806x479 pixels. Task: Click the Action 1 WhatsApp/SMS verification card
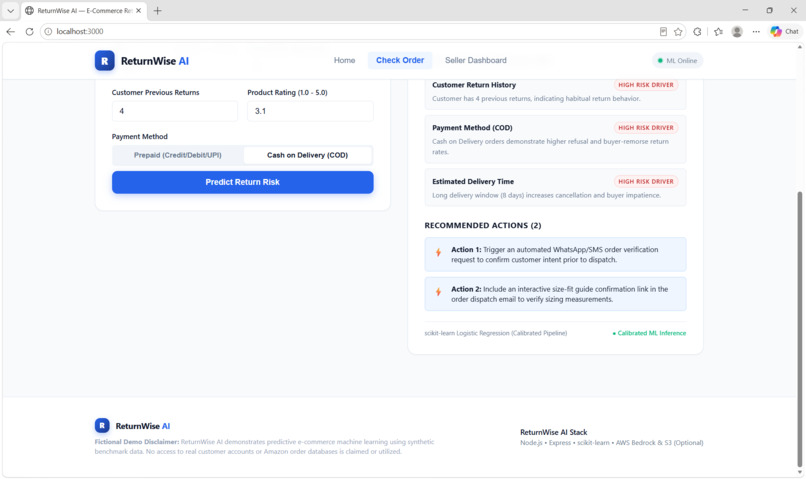pyautogui.click(x=555, y=254)
